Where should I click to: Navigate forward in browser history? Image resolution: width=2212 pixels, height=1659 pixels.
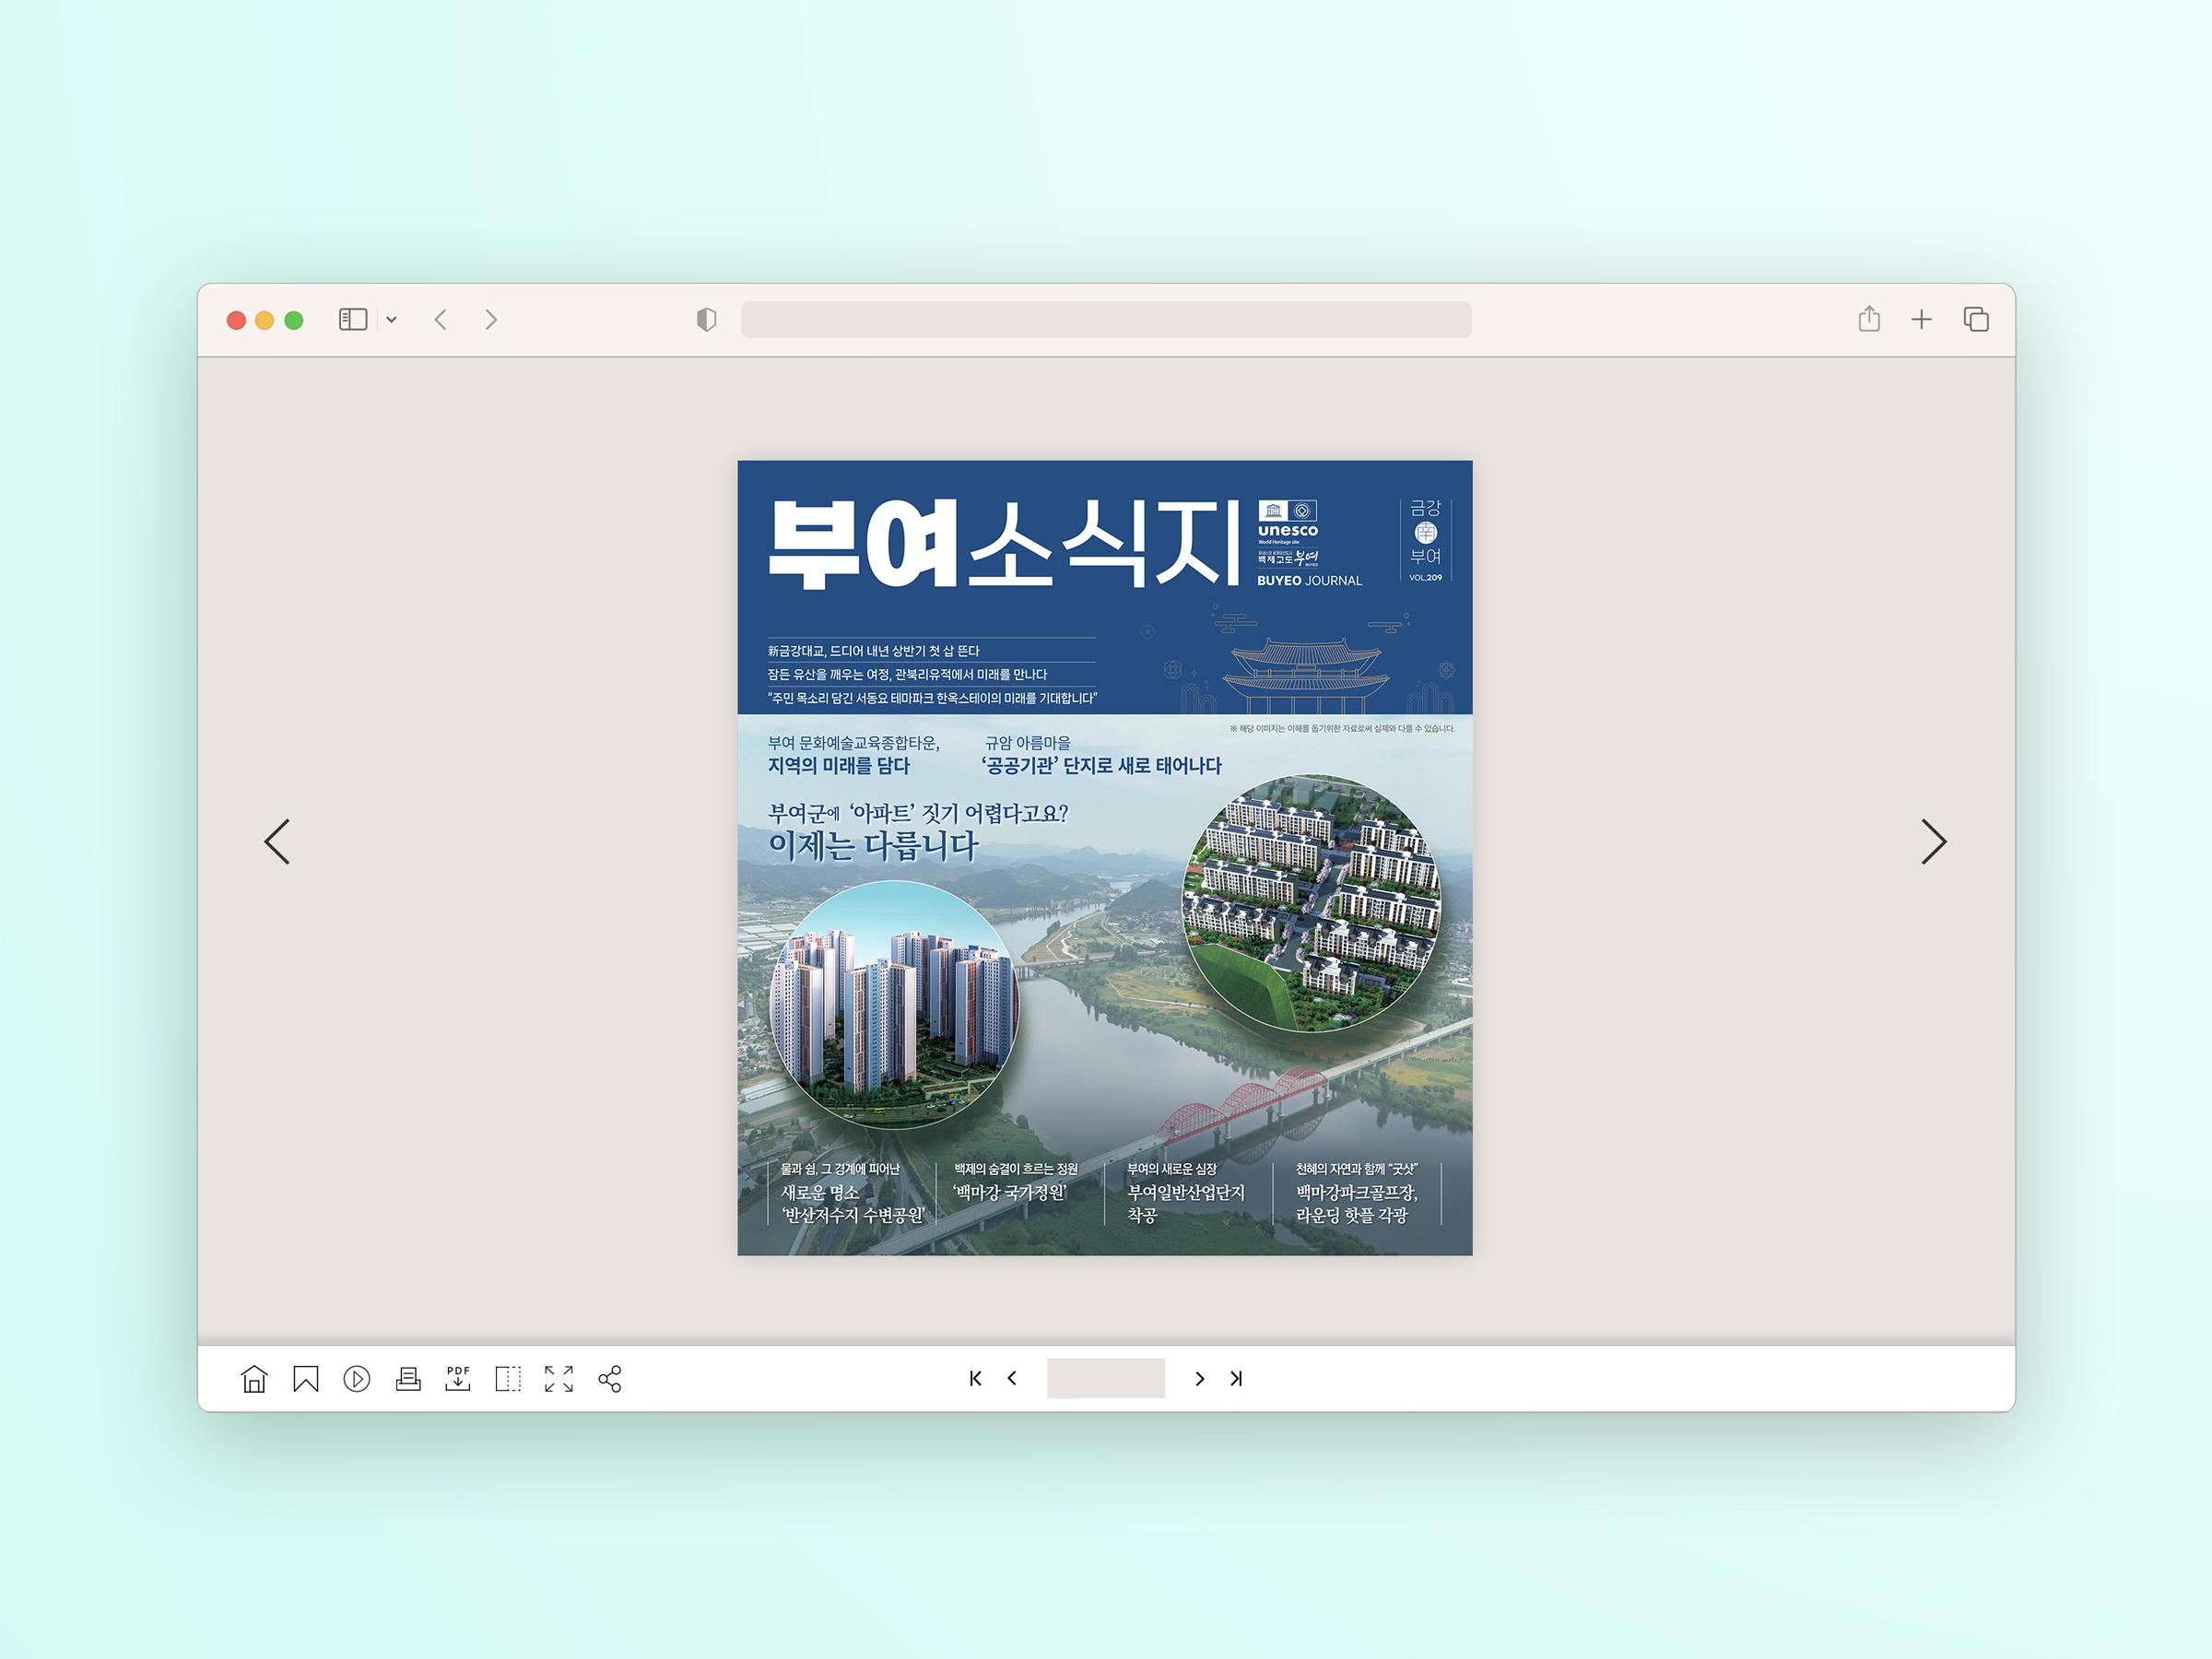(x=491, y=319)
